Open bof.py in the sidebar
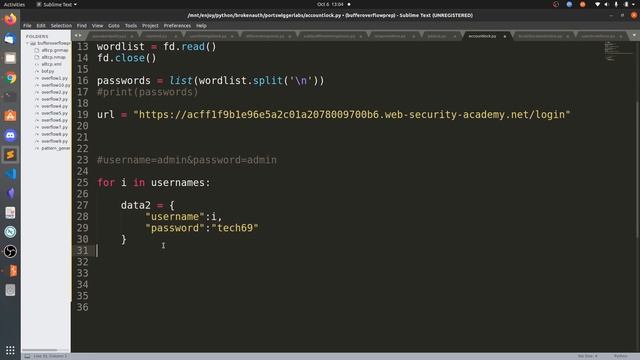Viewport: 640px width, 360px height. 47,71
